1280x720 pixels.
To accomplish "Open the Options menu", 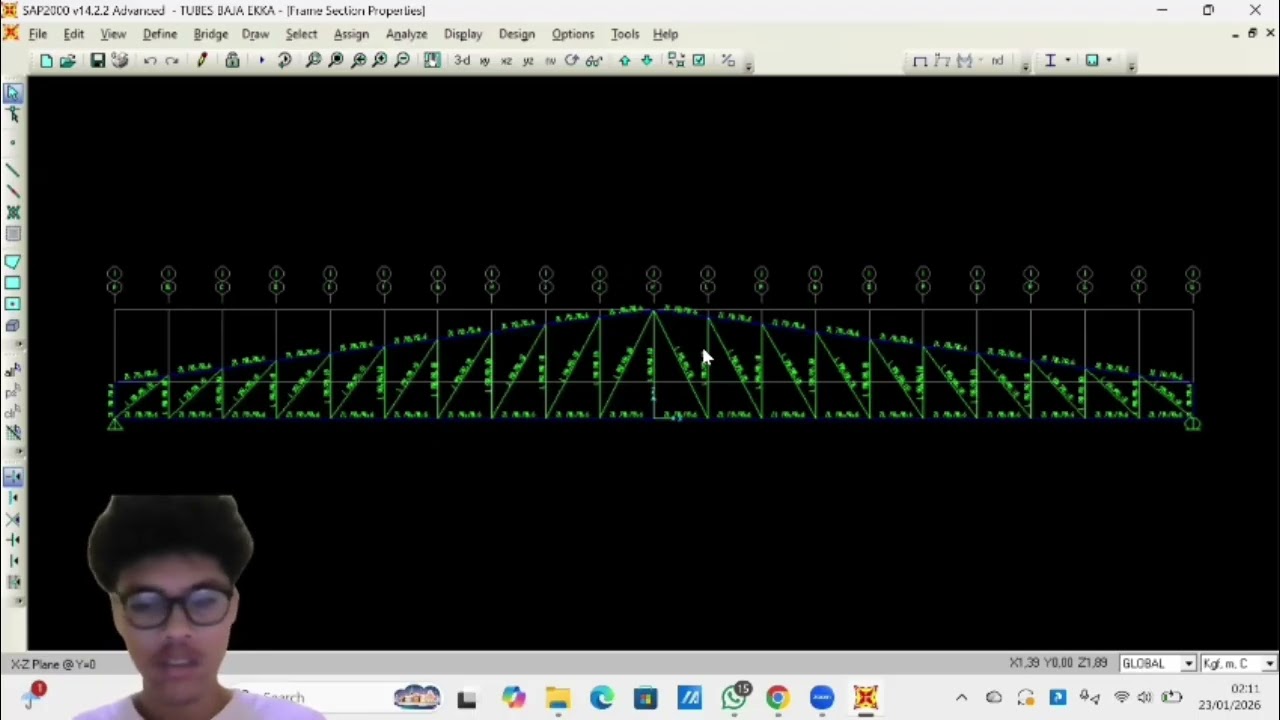I will tap(573, 34).
